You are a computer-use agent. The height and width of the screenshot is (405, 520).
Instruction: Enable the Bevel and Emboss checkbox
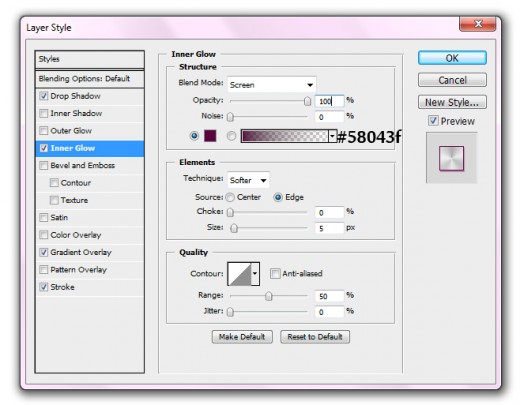44,165
